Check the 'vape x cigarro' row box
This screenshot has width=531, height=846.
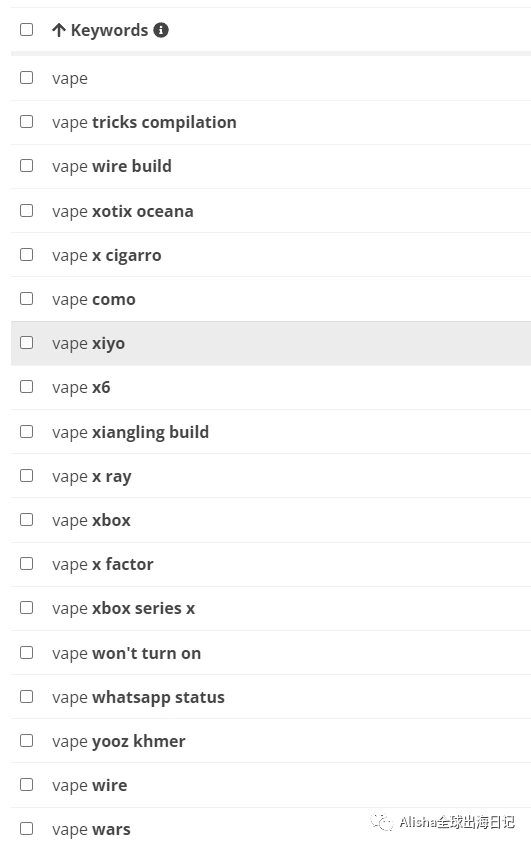[26, 255]
